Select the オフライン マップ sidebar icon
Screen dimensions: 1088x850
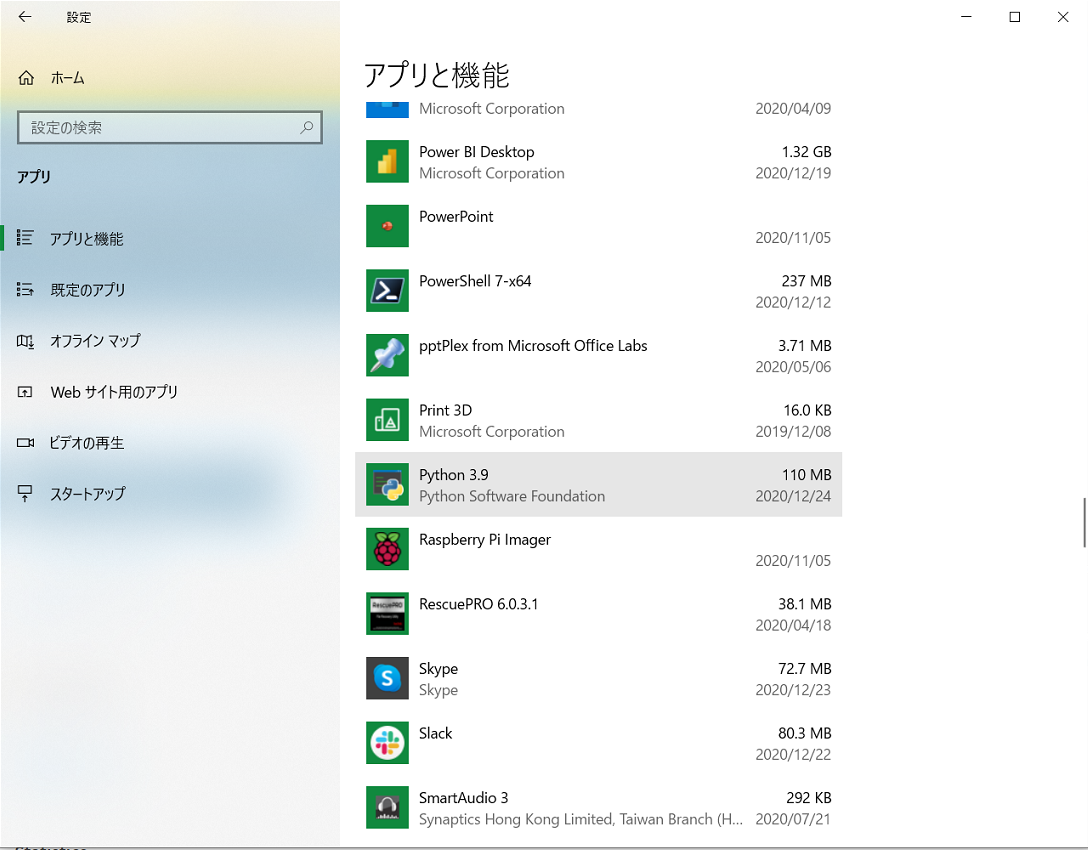25,341
